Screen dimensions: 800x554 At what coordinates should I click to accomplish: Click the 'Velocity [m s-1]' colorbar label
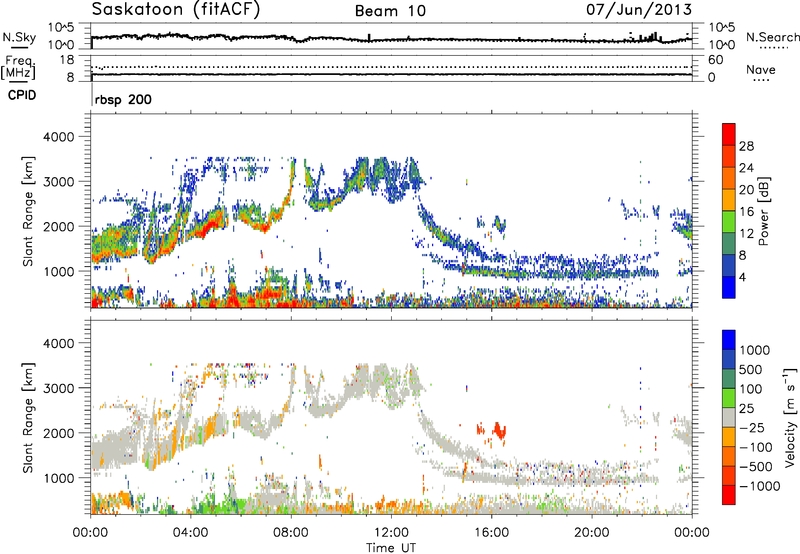click(x=790, y=417)
